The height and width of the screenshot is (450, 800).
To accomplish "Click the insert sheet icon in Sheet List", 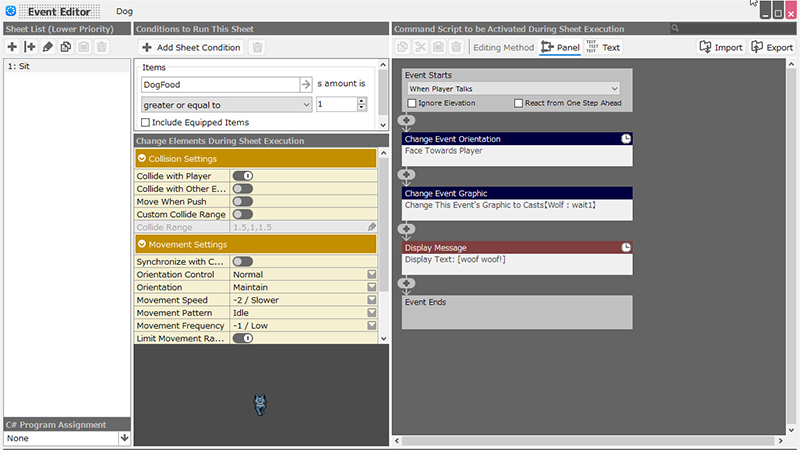I will coord(30,47).
